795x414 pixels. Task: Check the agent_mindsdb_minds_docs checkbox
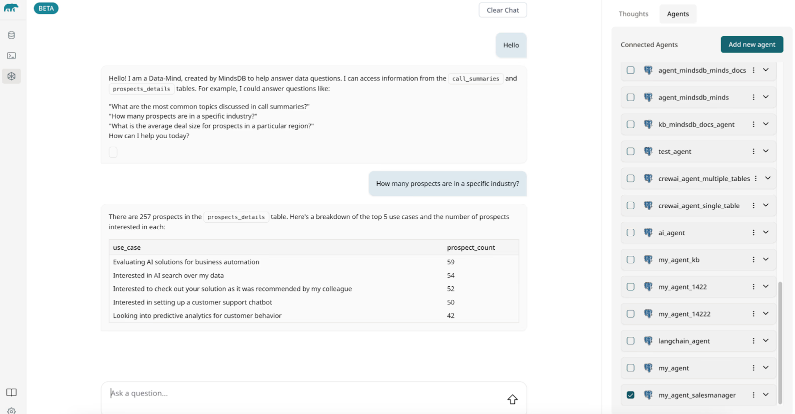tap(630, 70)
